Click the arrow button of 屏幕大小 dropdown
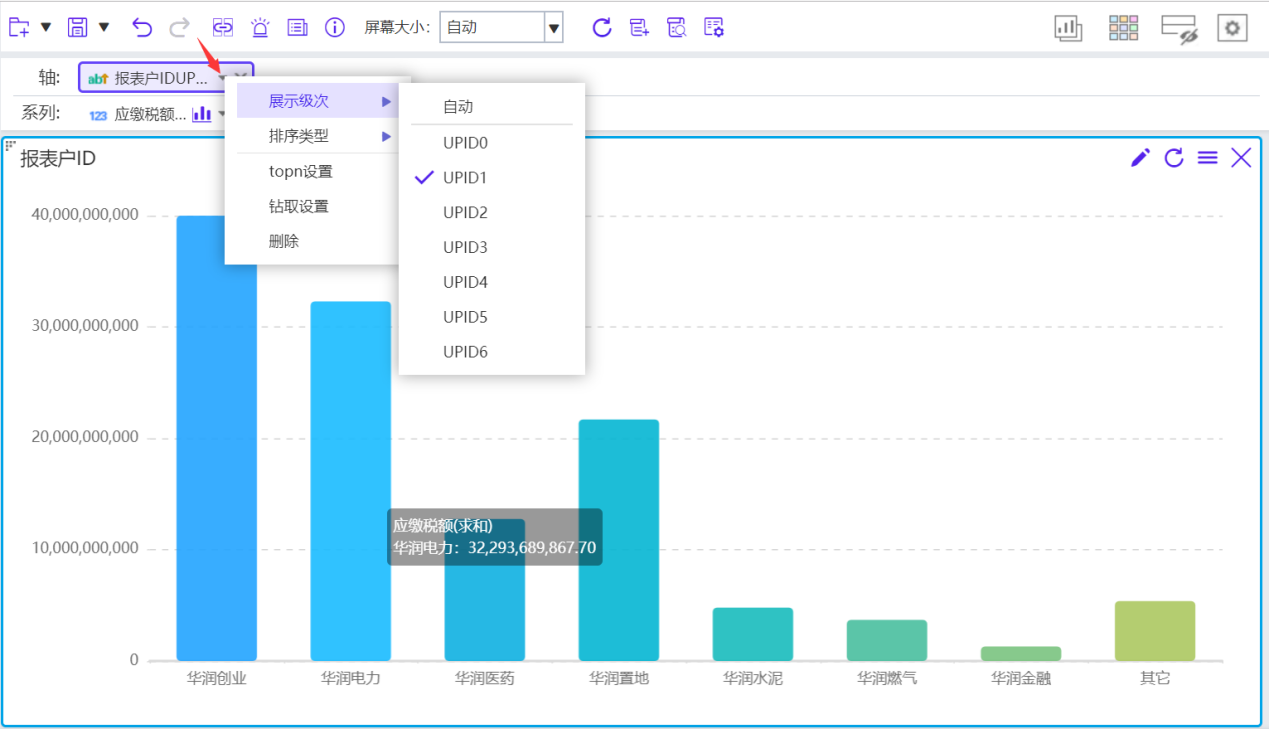 pos(553,28)
